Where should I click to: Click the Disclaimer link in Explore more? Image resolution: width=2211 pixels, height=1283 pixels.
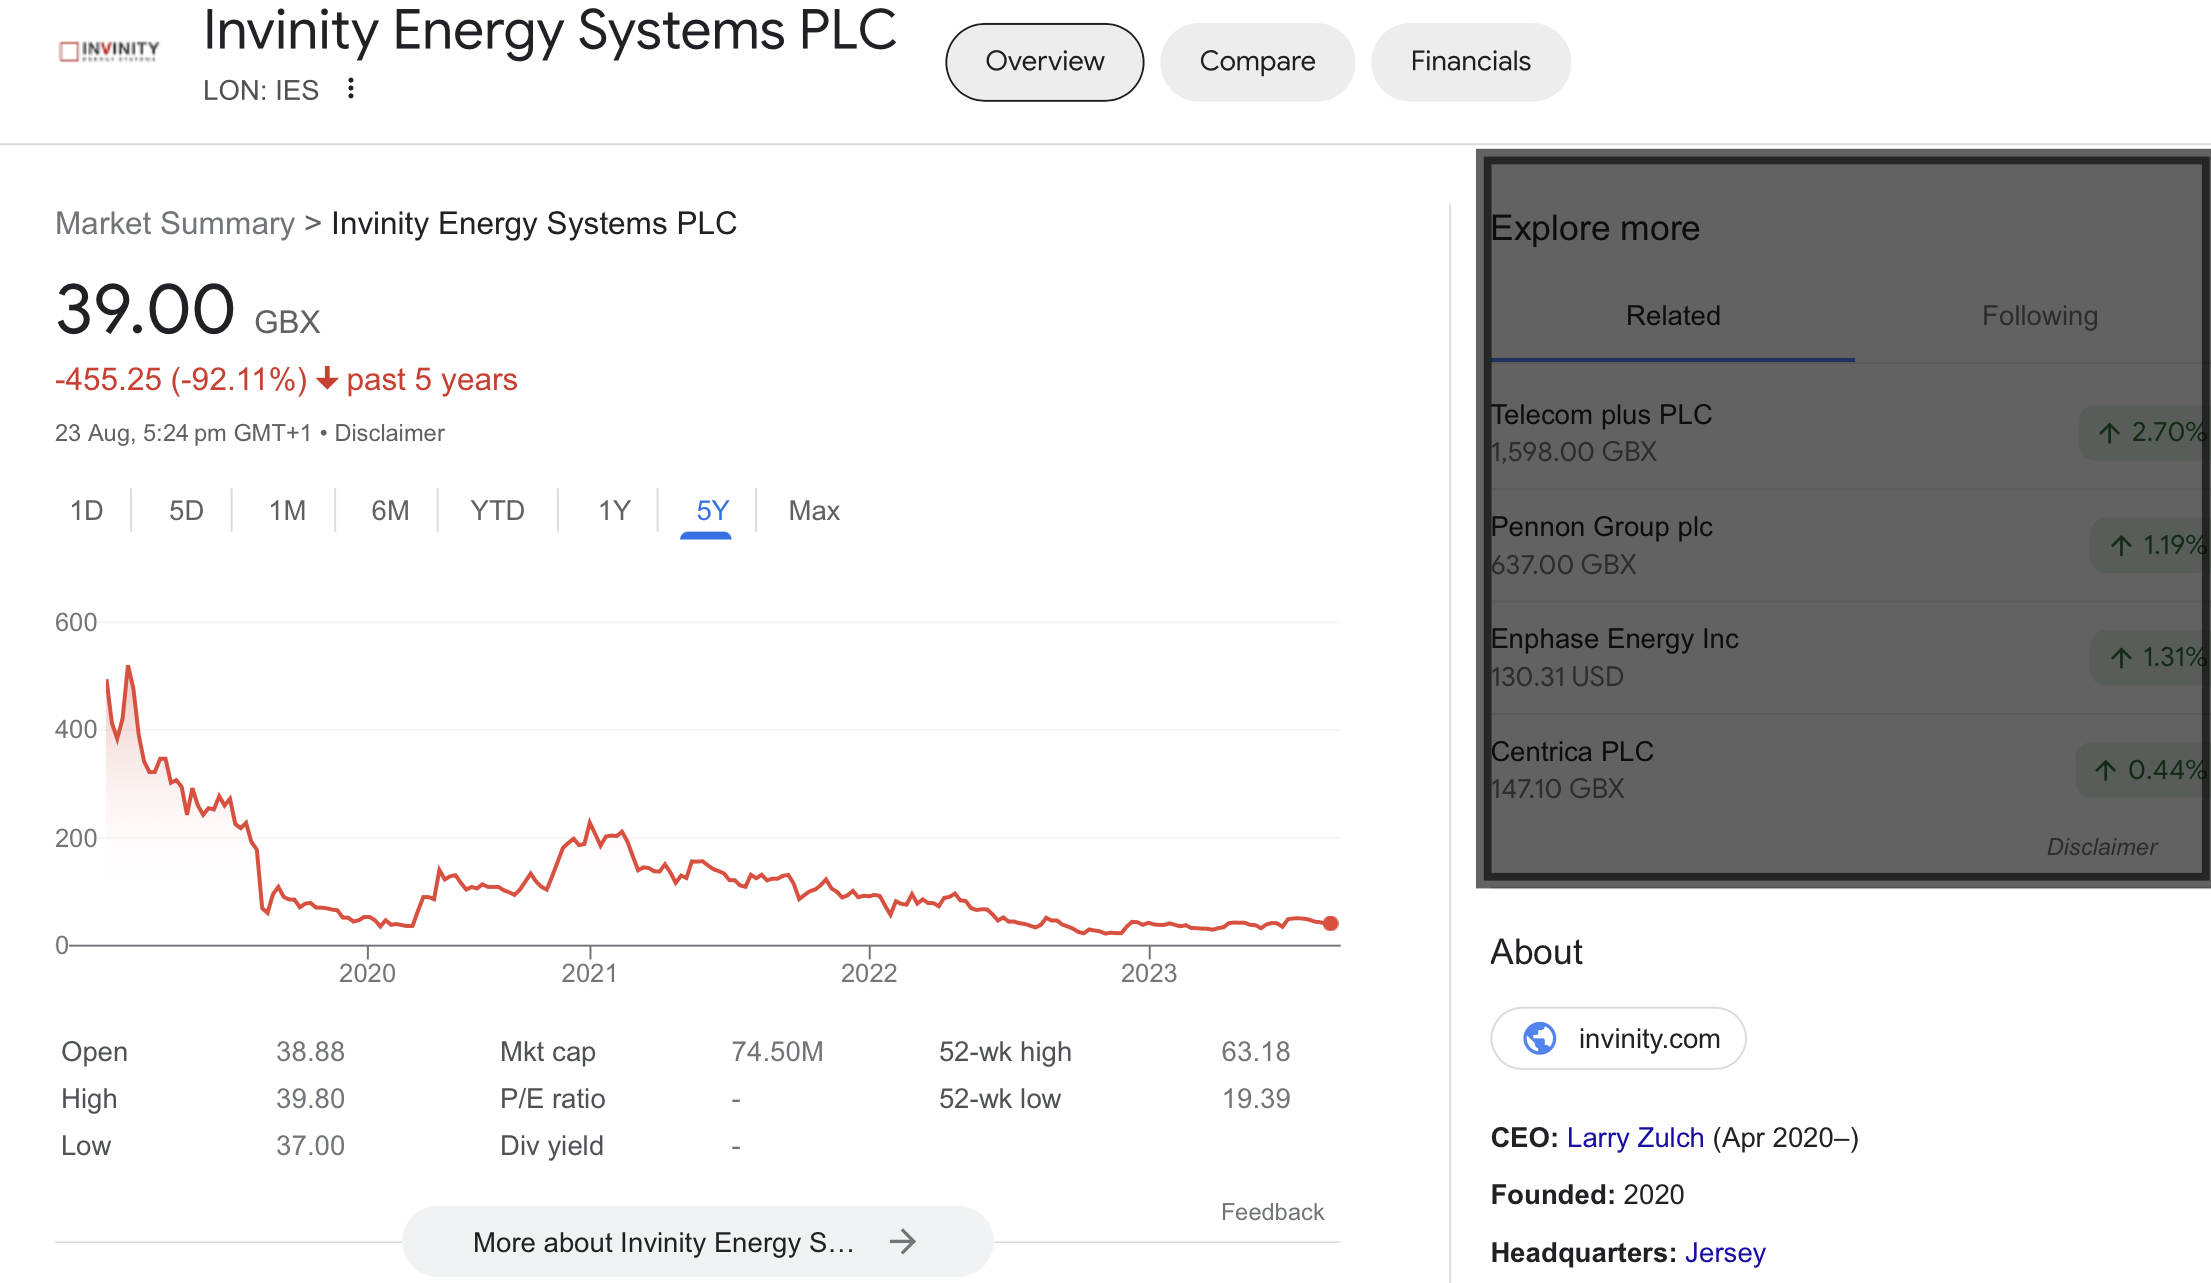(2101, 847)
